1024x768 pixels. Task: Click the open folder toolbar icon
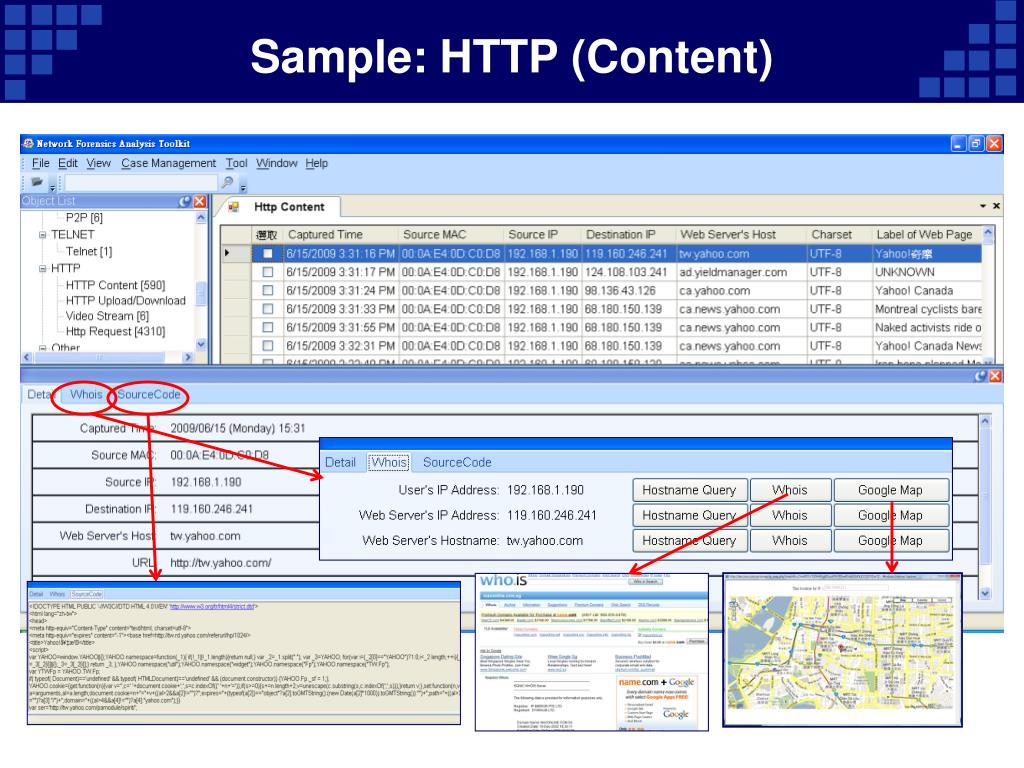(x=37, y=182)
